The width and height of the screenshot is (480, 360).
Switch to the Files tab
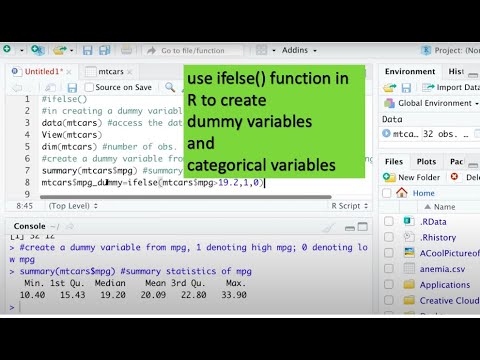point(394,162)
